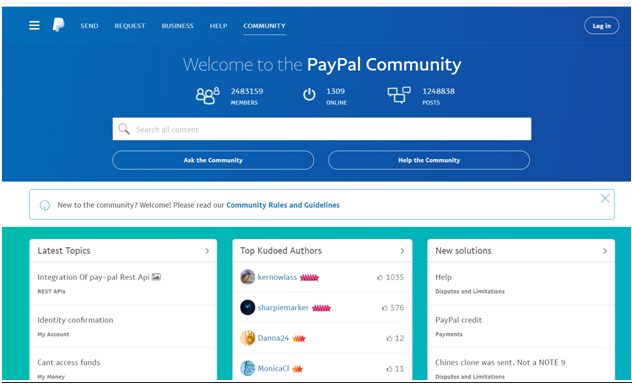The height and width of the screenshot is (385, 632).
Task: Open My Account category label
Action: (x=53, y=334)
